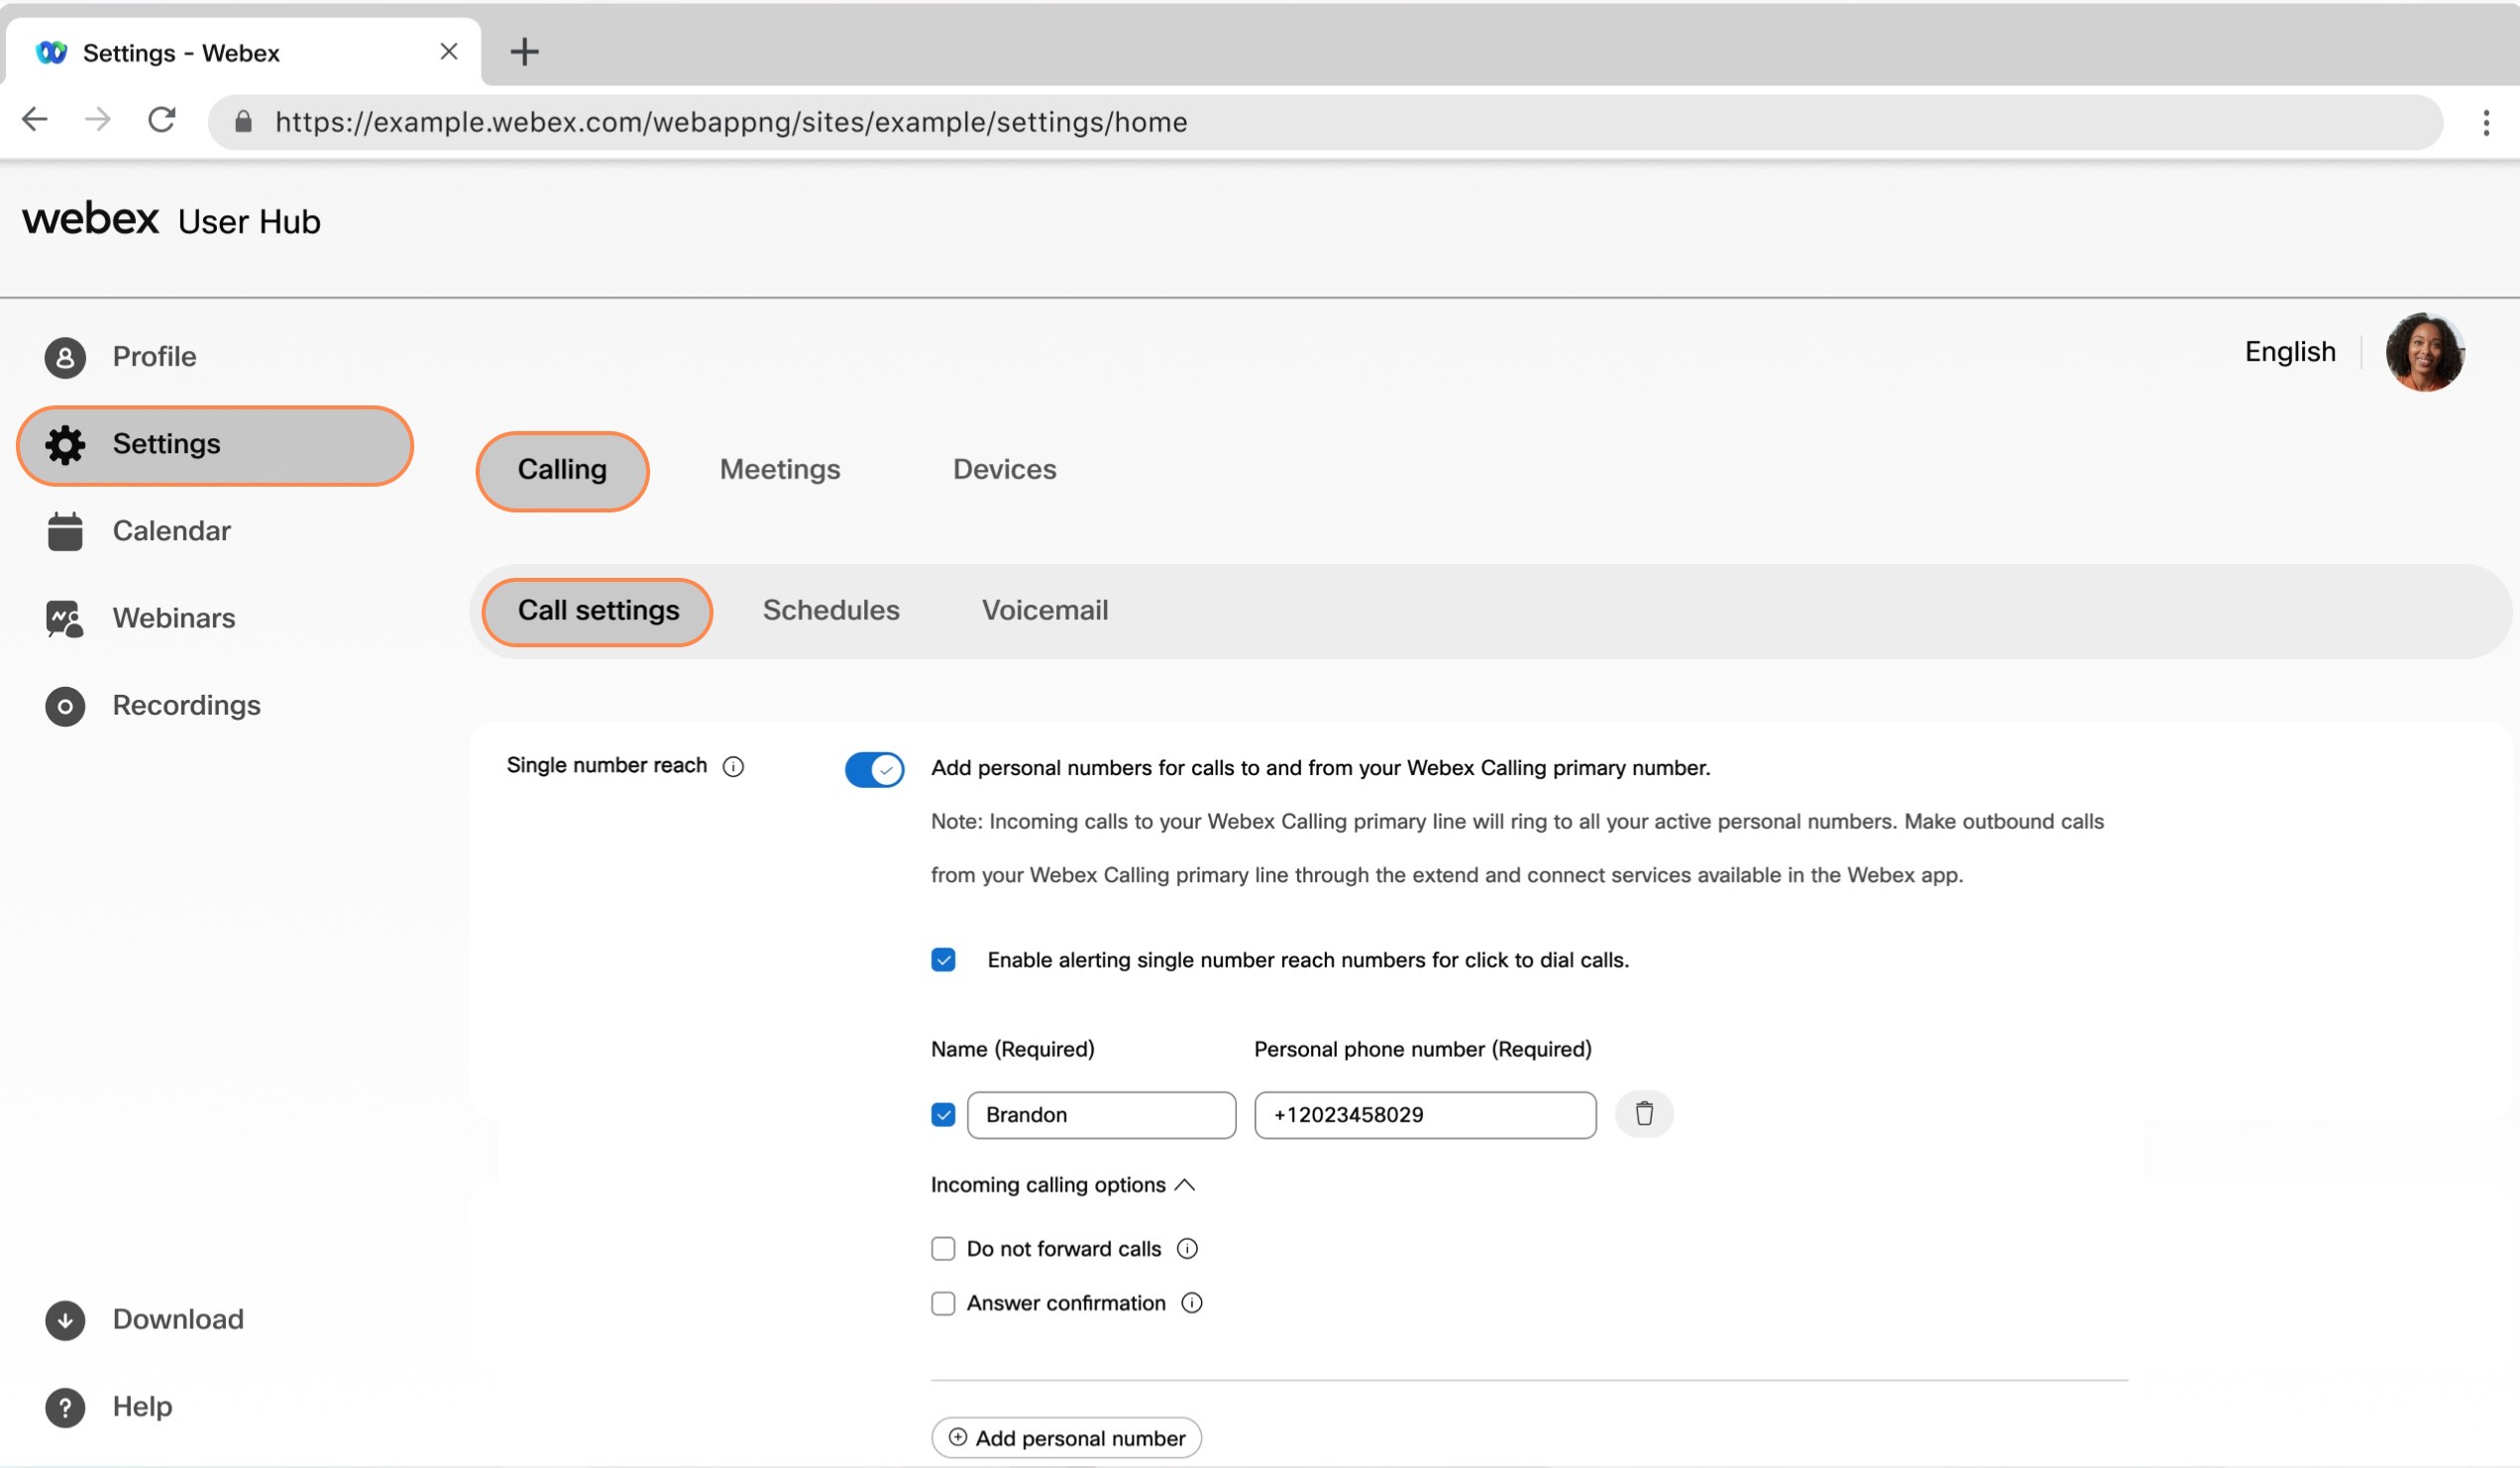2520x1468 pixels.
Task: Click the Name field containing Brandon
Action: [x=1101, y=1115]
